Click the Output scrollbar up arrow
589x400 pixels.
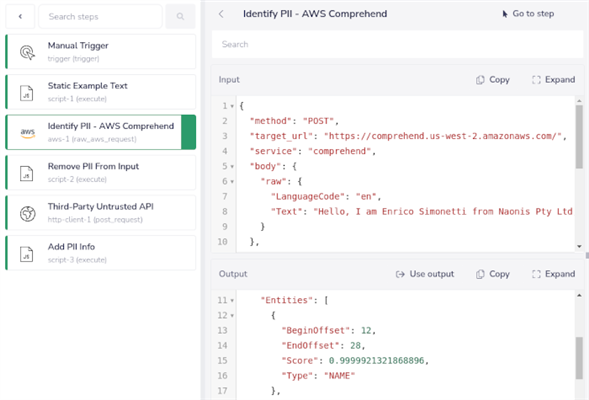point(579,295)
